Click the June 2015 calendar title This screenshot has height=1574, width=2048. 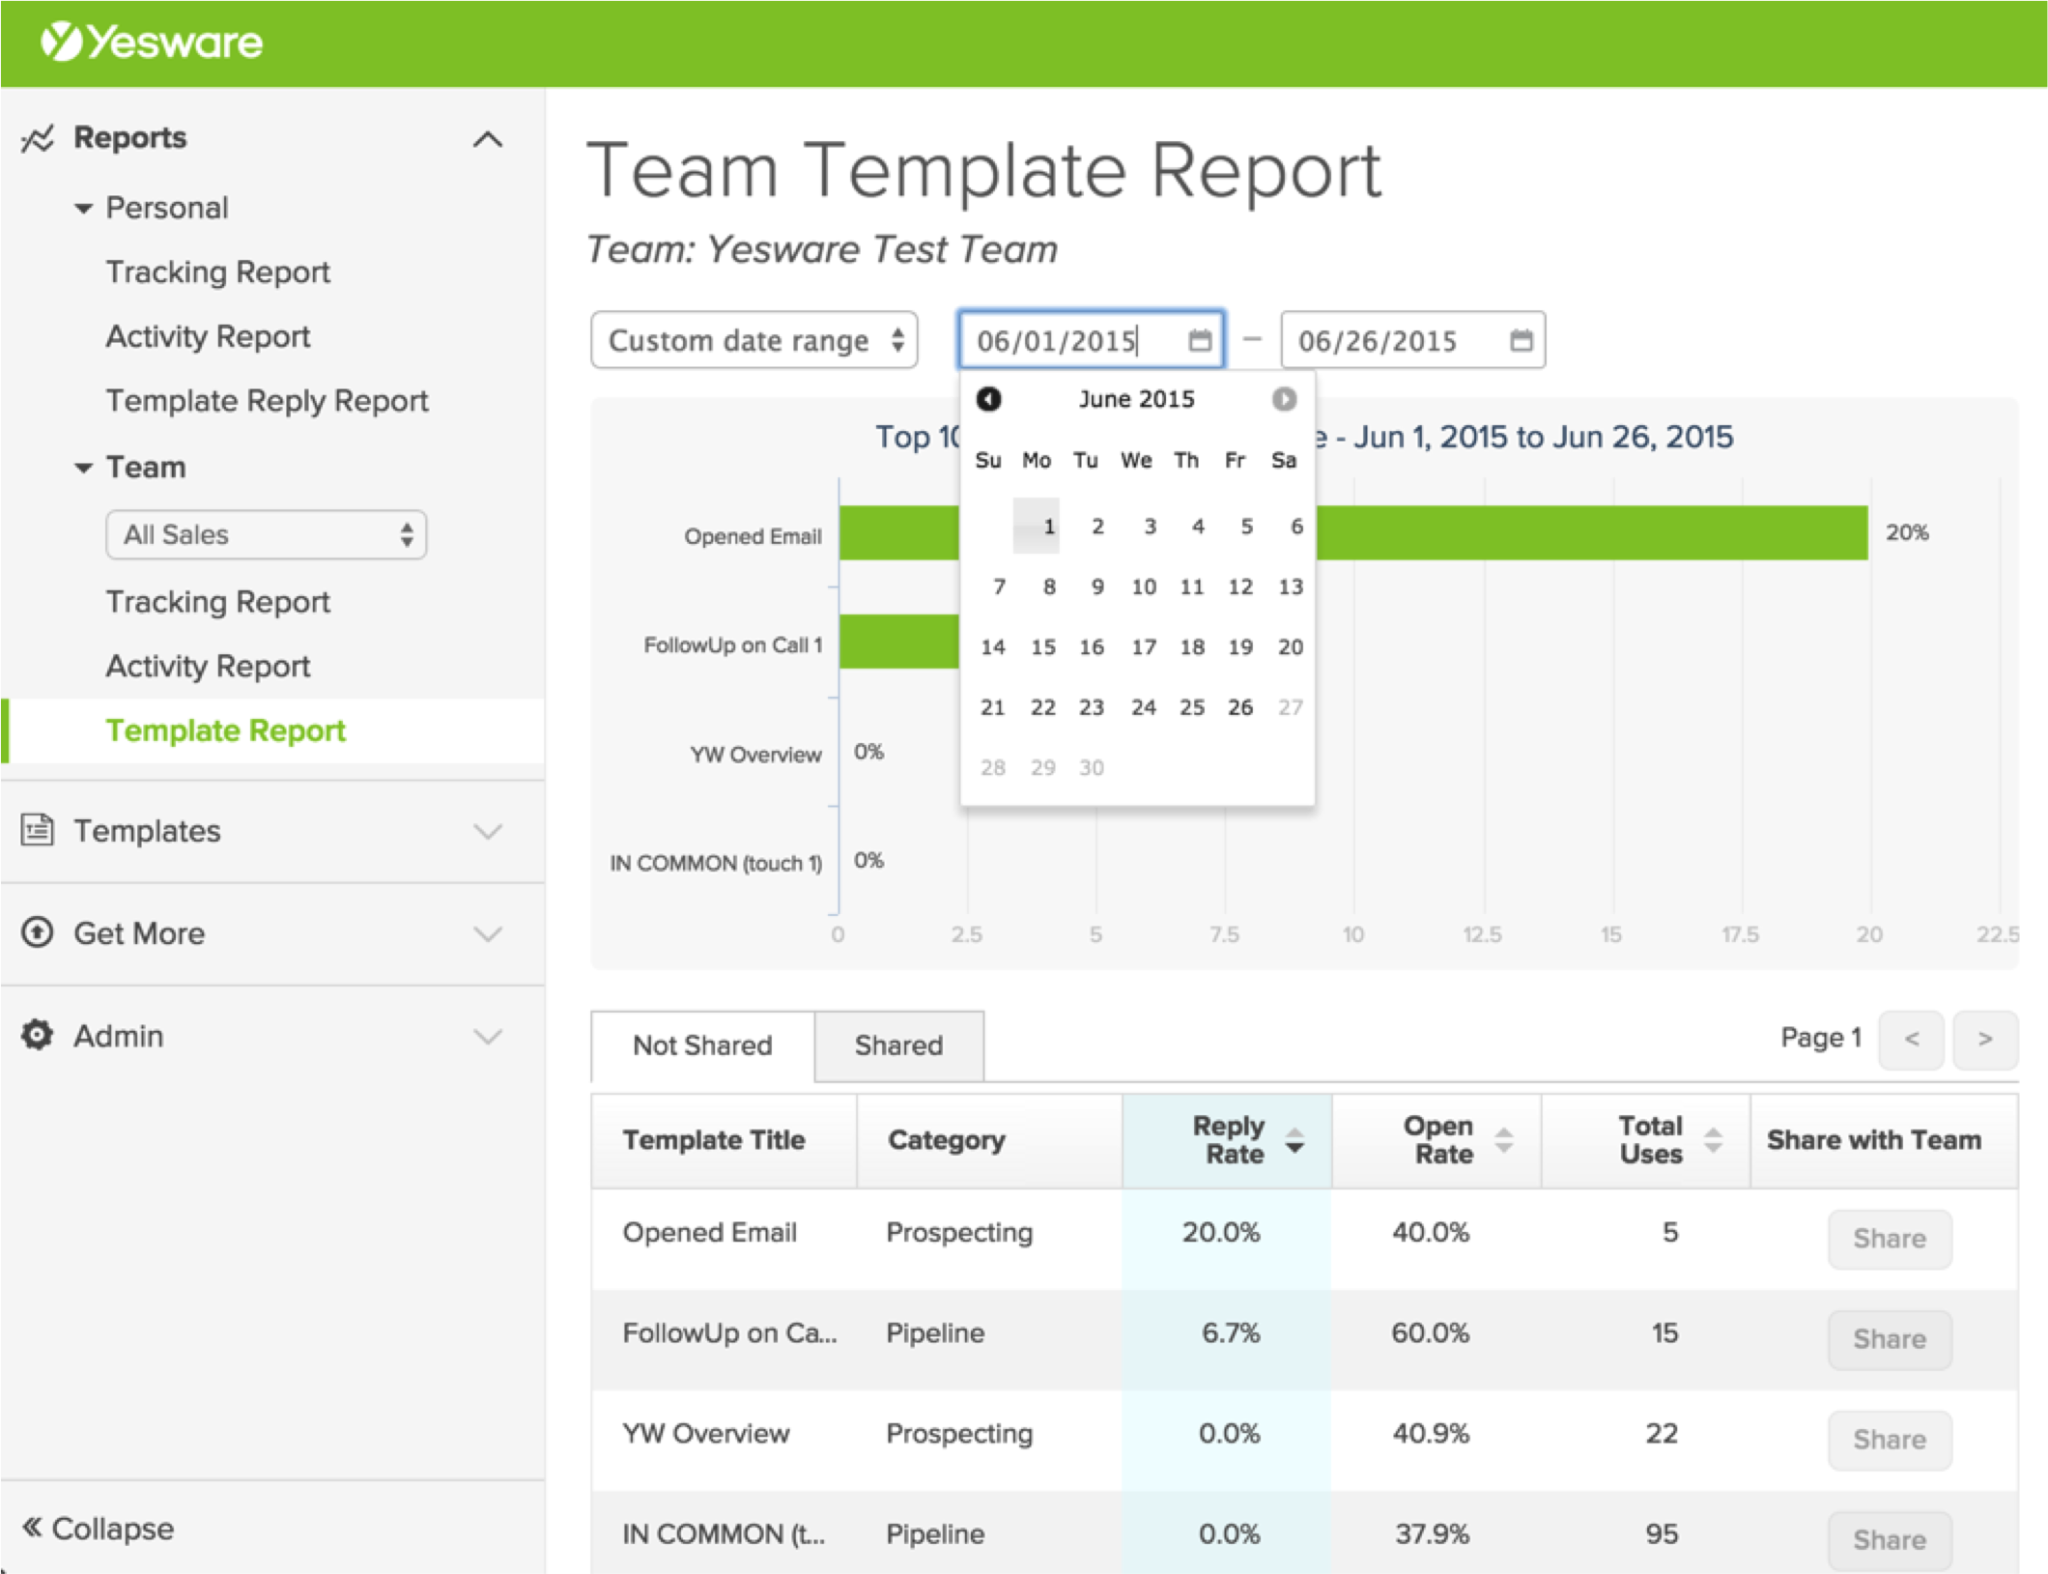tap(1136, 399)
